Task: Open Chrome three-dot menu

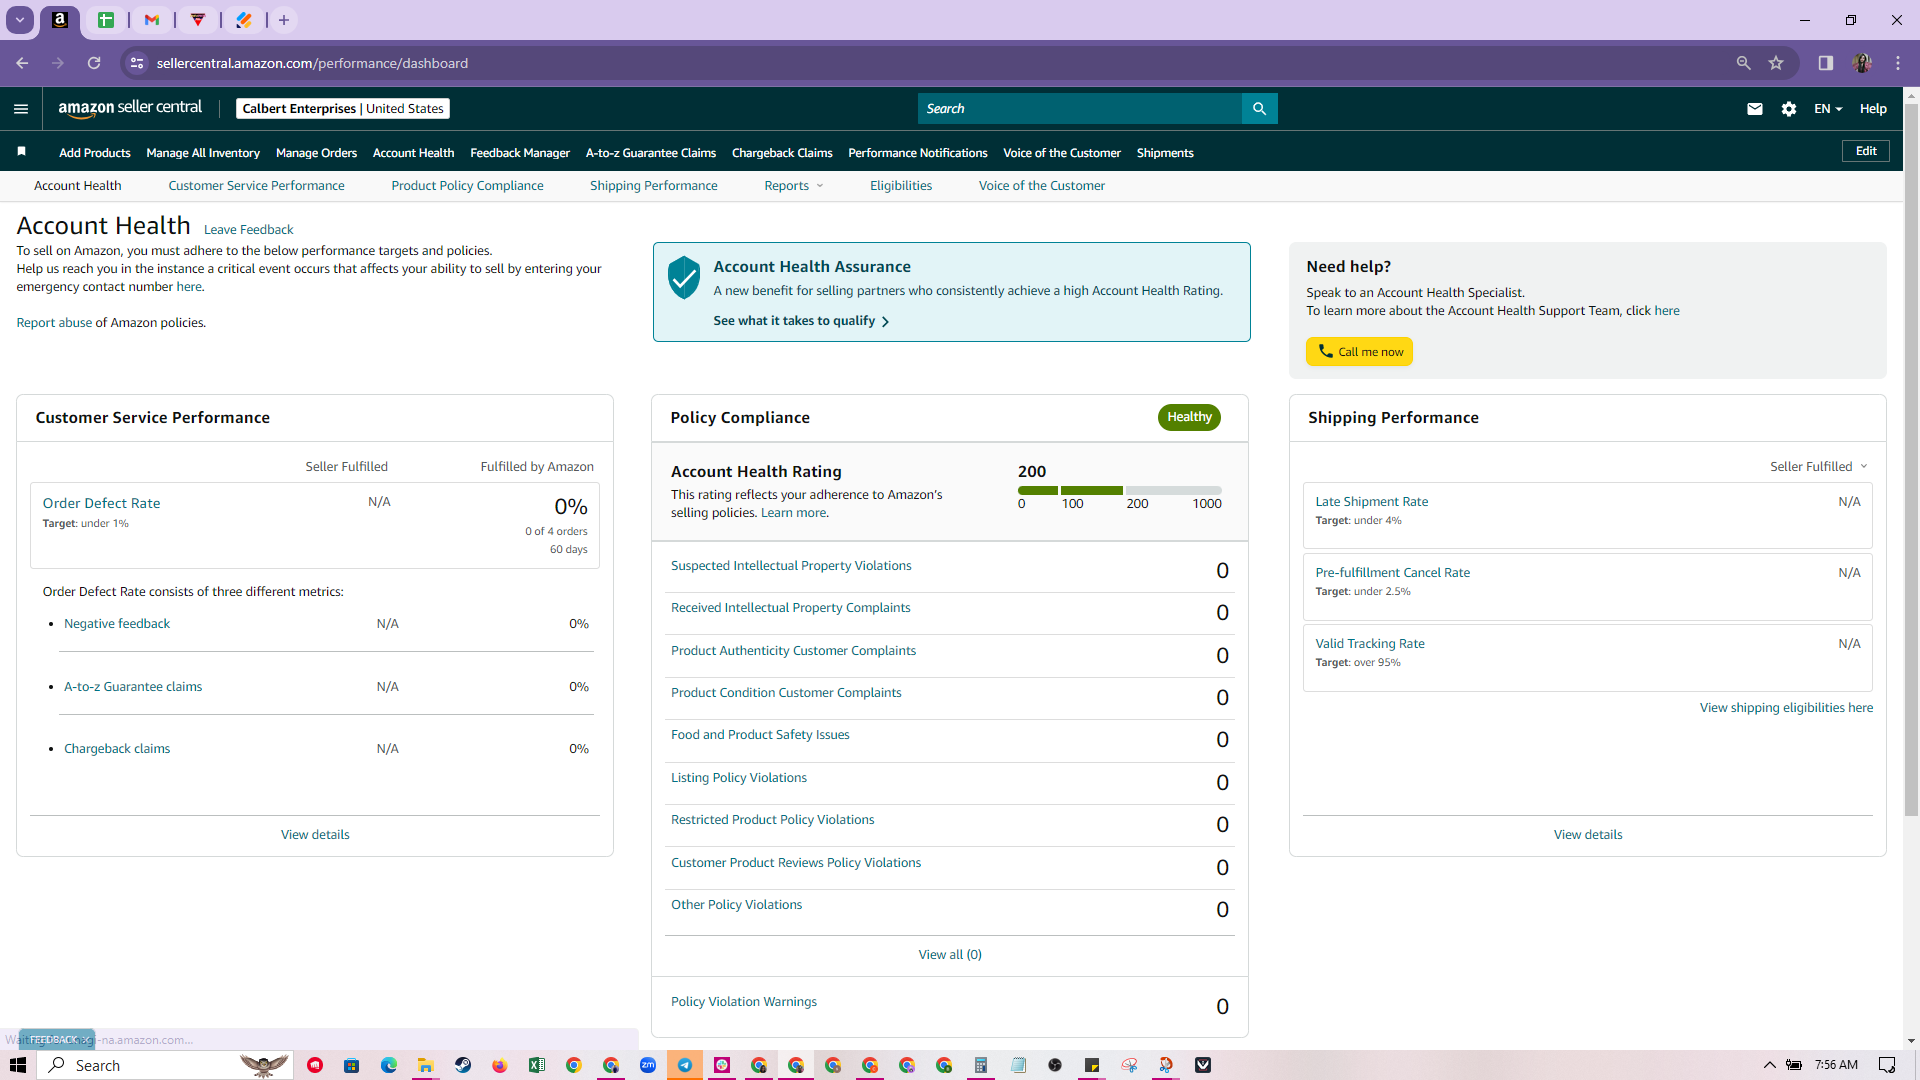Action: point(1898,63)
